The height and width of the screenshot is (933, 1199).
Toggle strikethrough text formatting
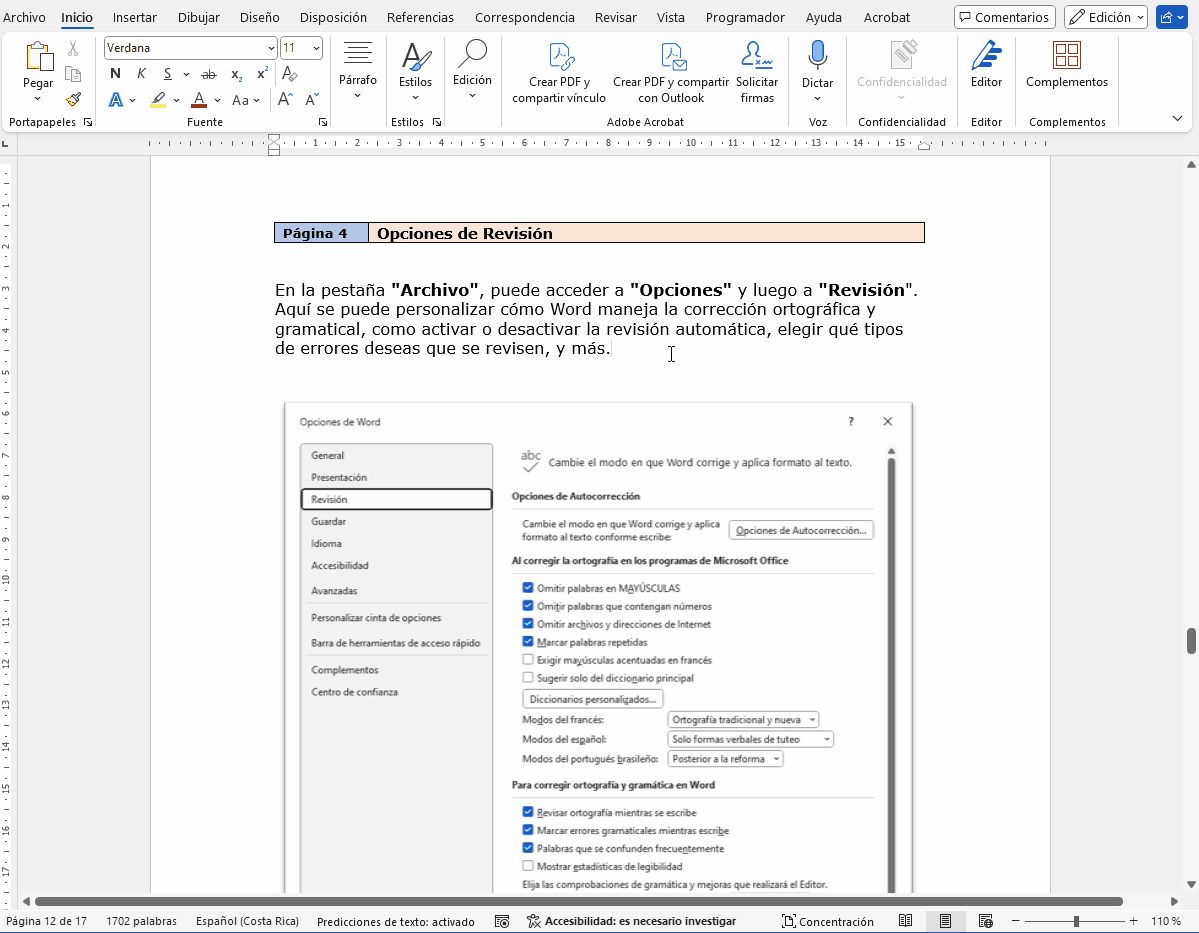[209, 74]
